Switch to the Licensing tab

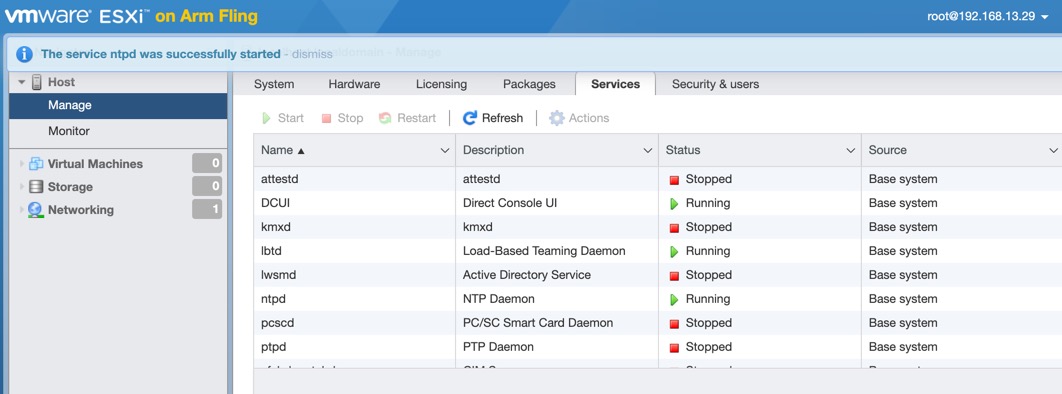pyautogui.click(x=441, y=85)
